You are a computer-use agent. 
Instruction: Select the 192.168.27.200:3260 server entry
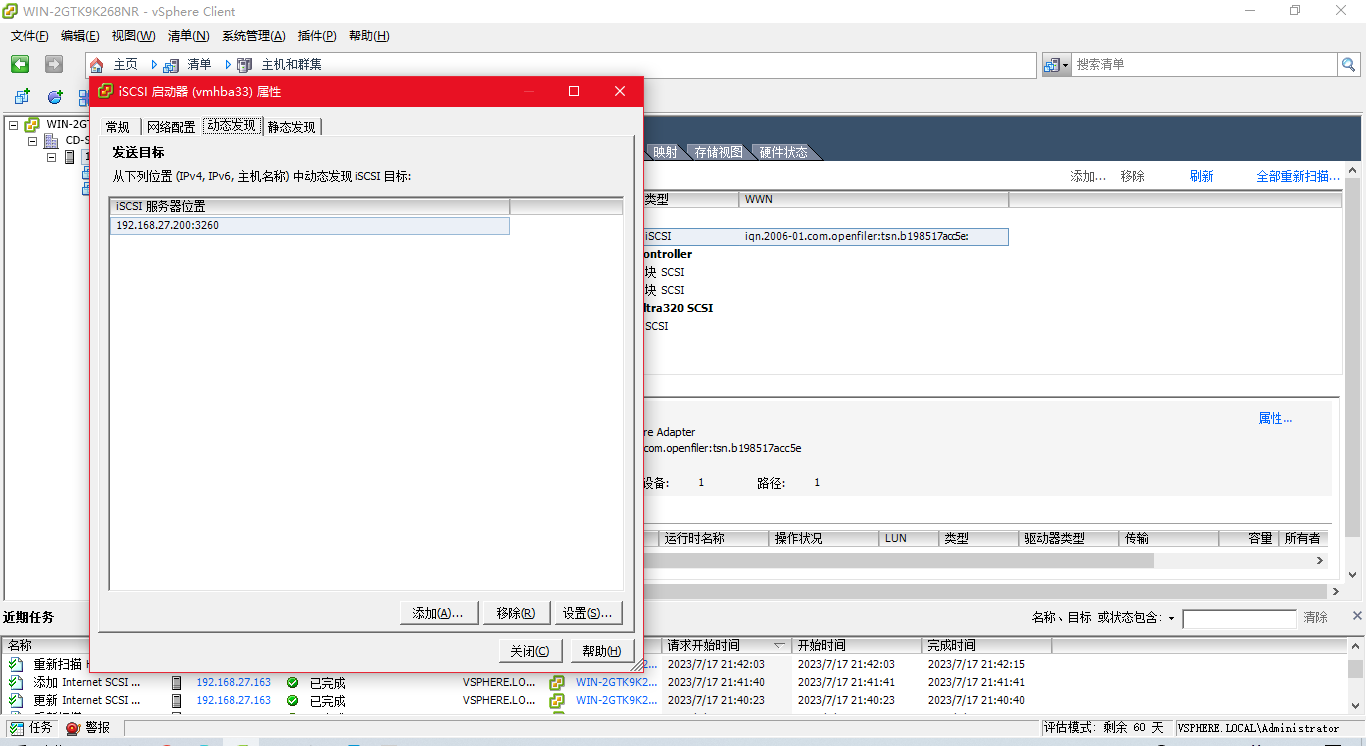pos(309,226)
